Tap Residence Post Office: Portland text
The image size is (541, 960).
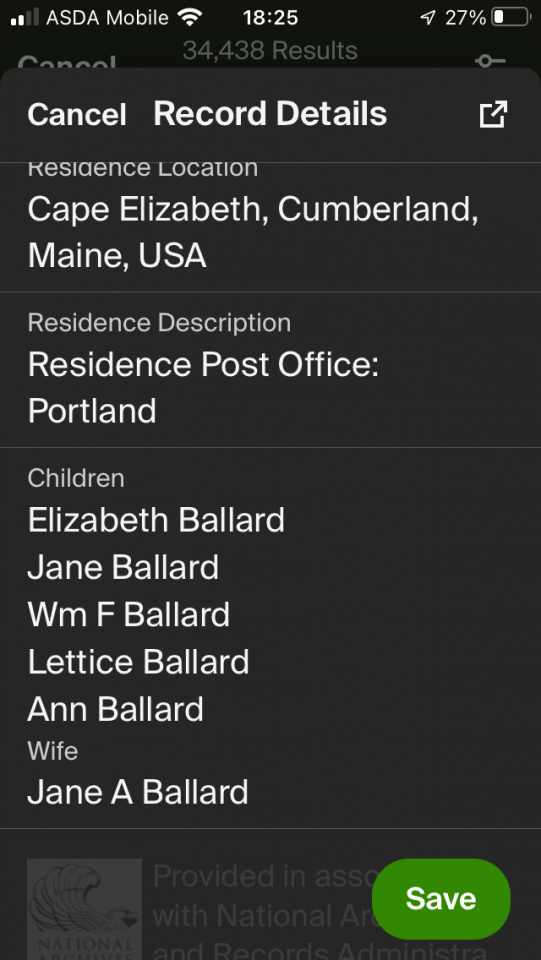click(203, 387)
